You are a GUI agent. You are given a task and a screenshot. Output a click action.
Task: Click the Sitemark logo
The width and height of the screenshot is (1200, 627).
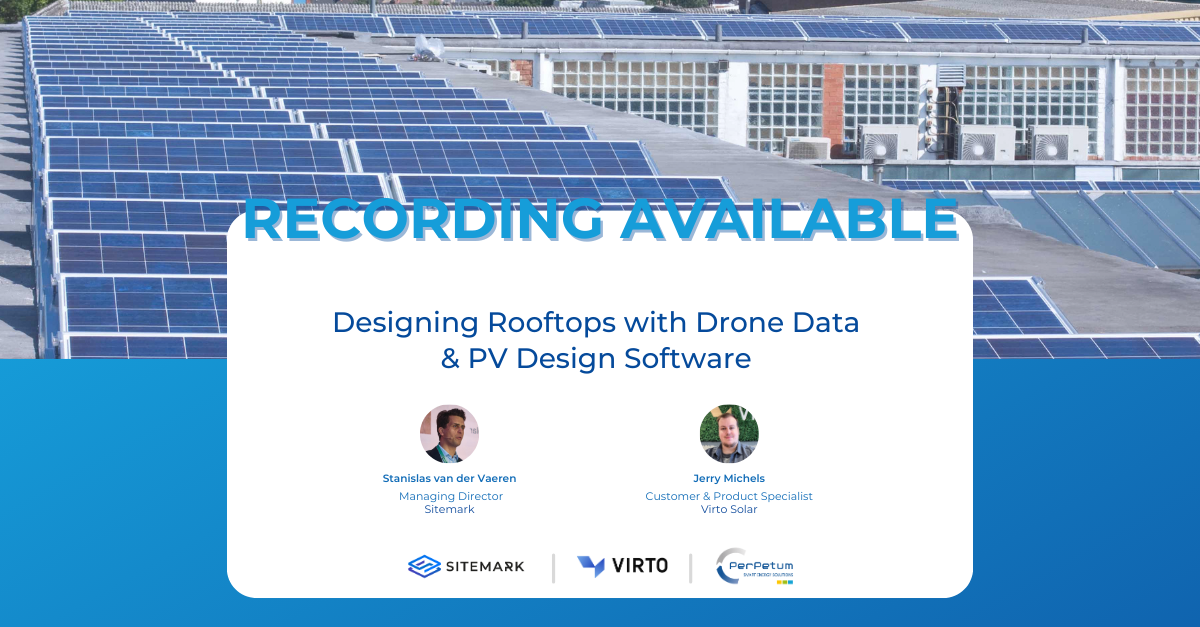[466, 566]
